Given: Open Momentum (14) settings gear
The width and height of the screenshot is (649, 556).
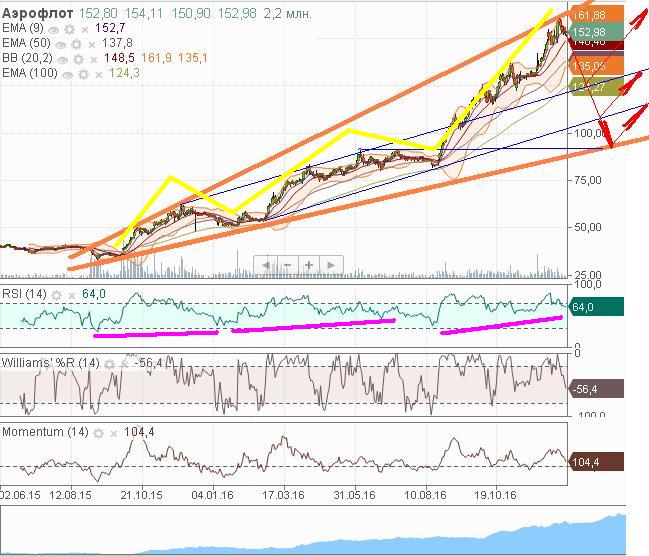Looking at the screenshot, I should [x=99, y=433].
